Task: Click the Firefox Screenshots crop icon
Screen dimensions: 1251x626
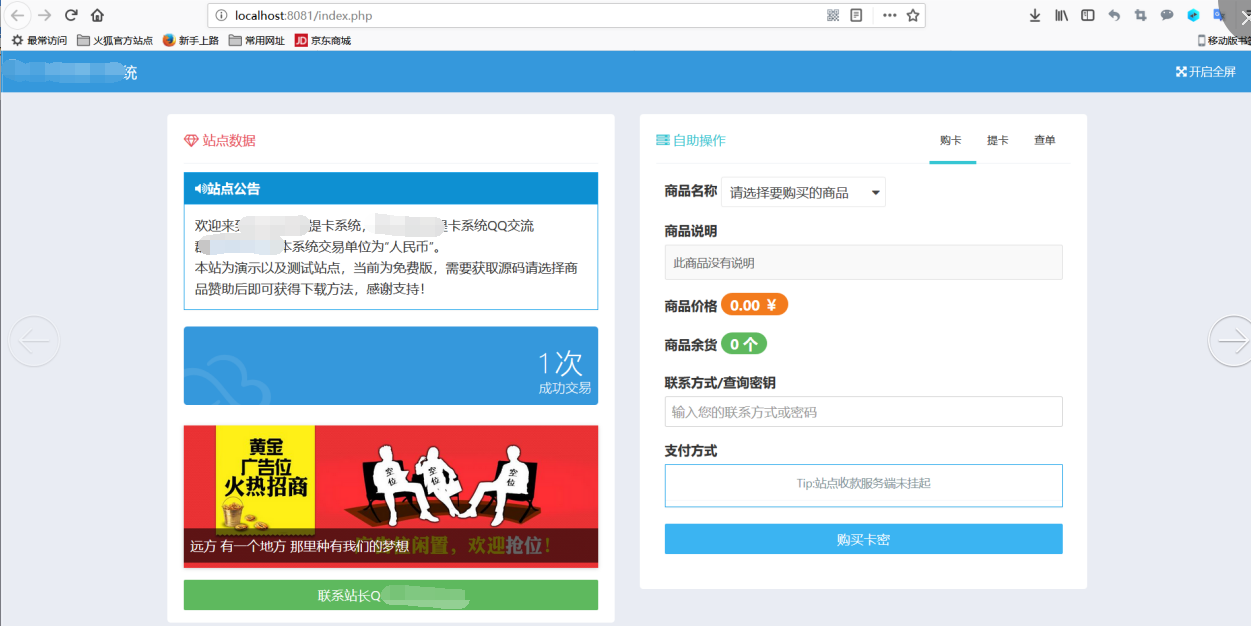Action: coord(1140,15)
